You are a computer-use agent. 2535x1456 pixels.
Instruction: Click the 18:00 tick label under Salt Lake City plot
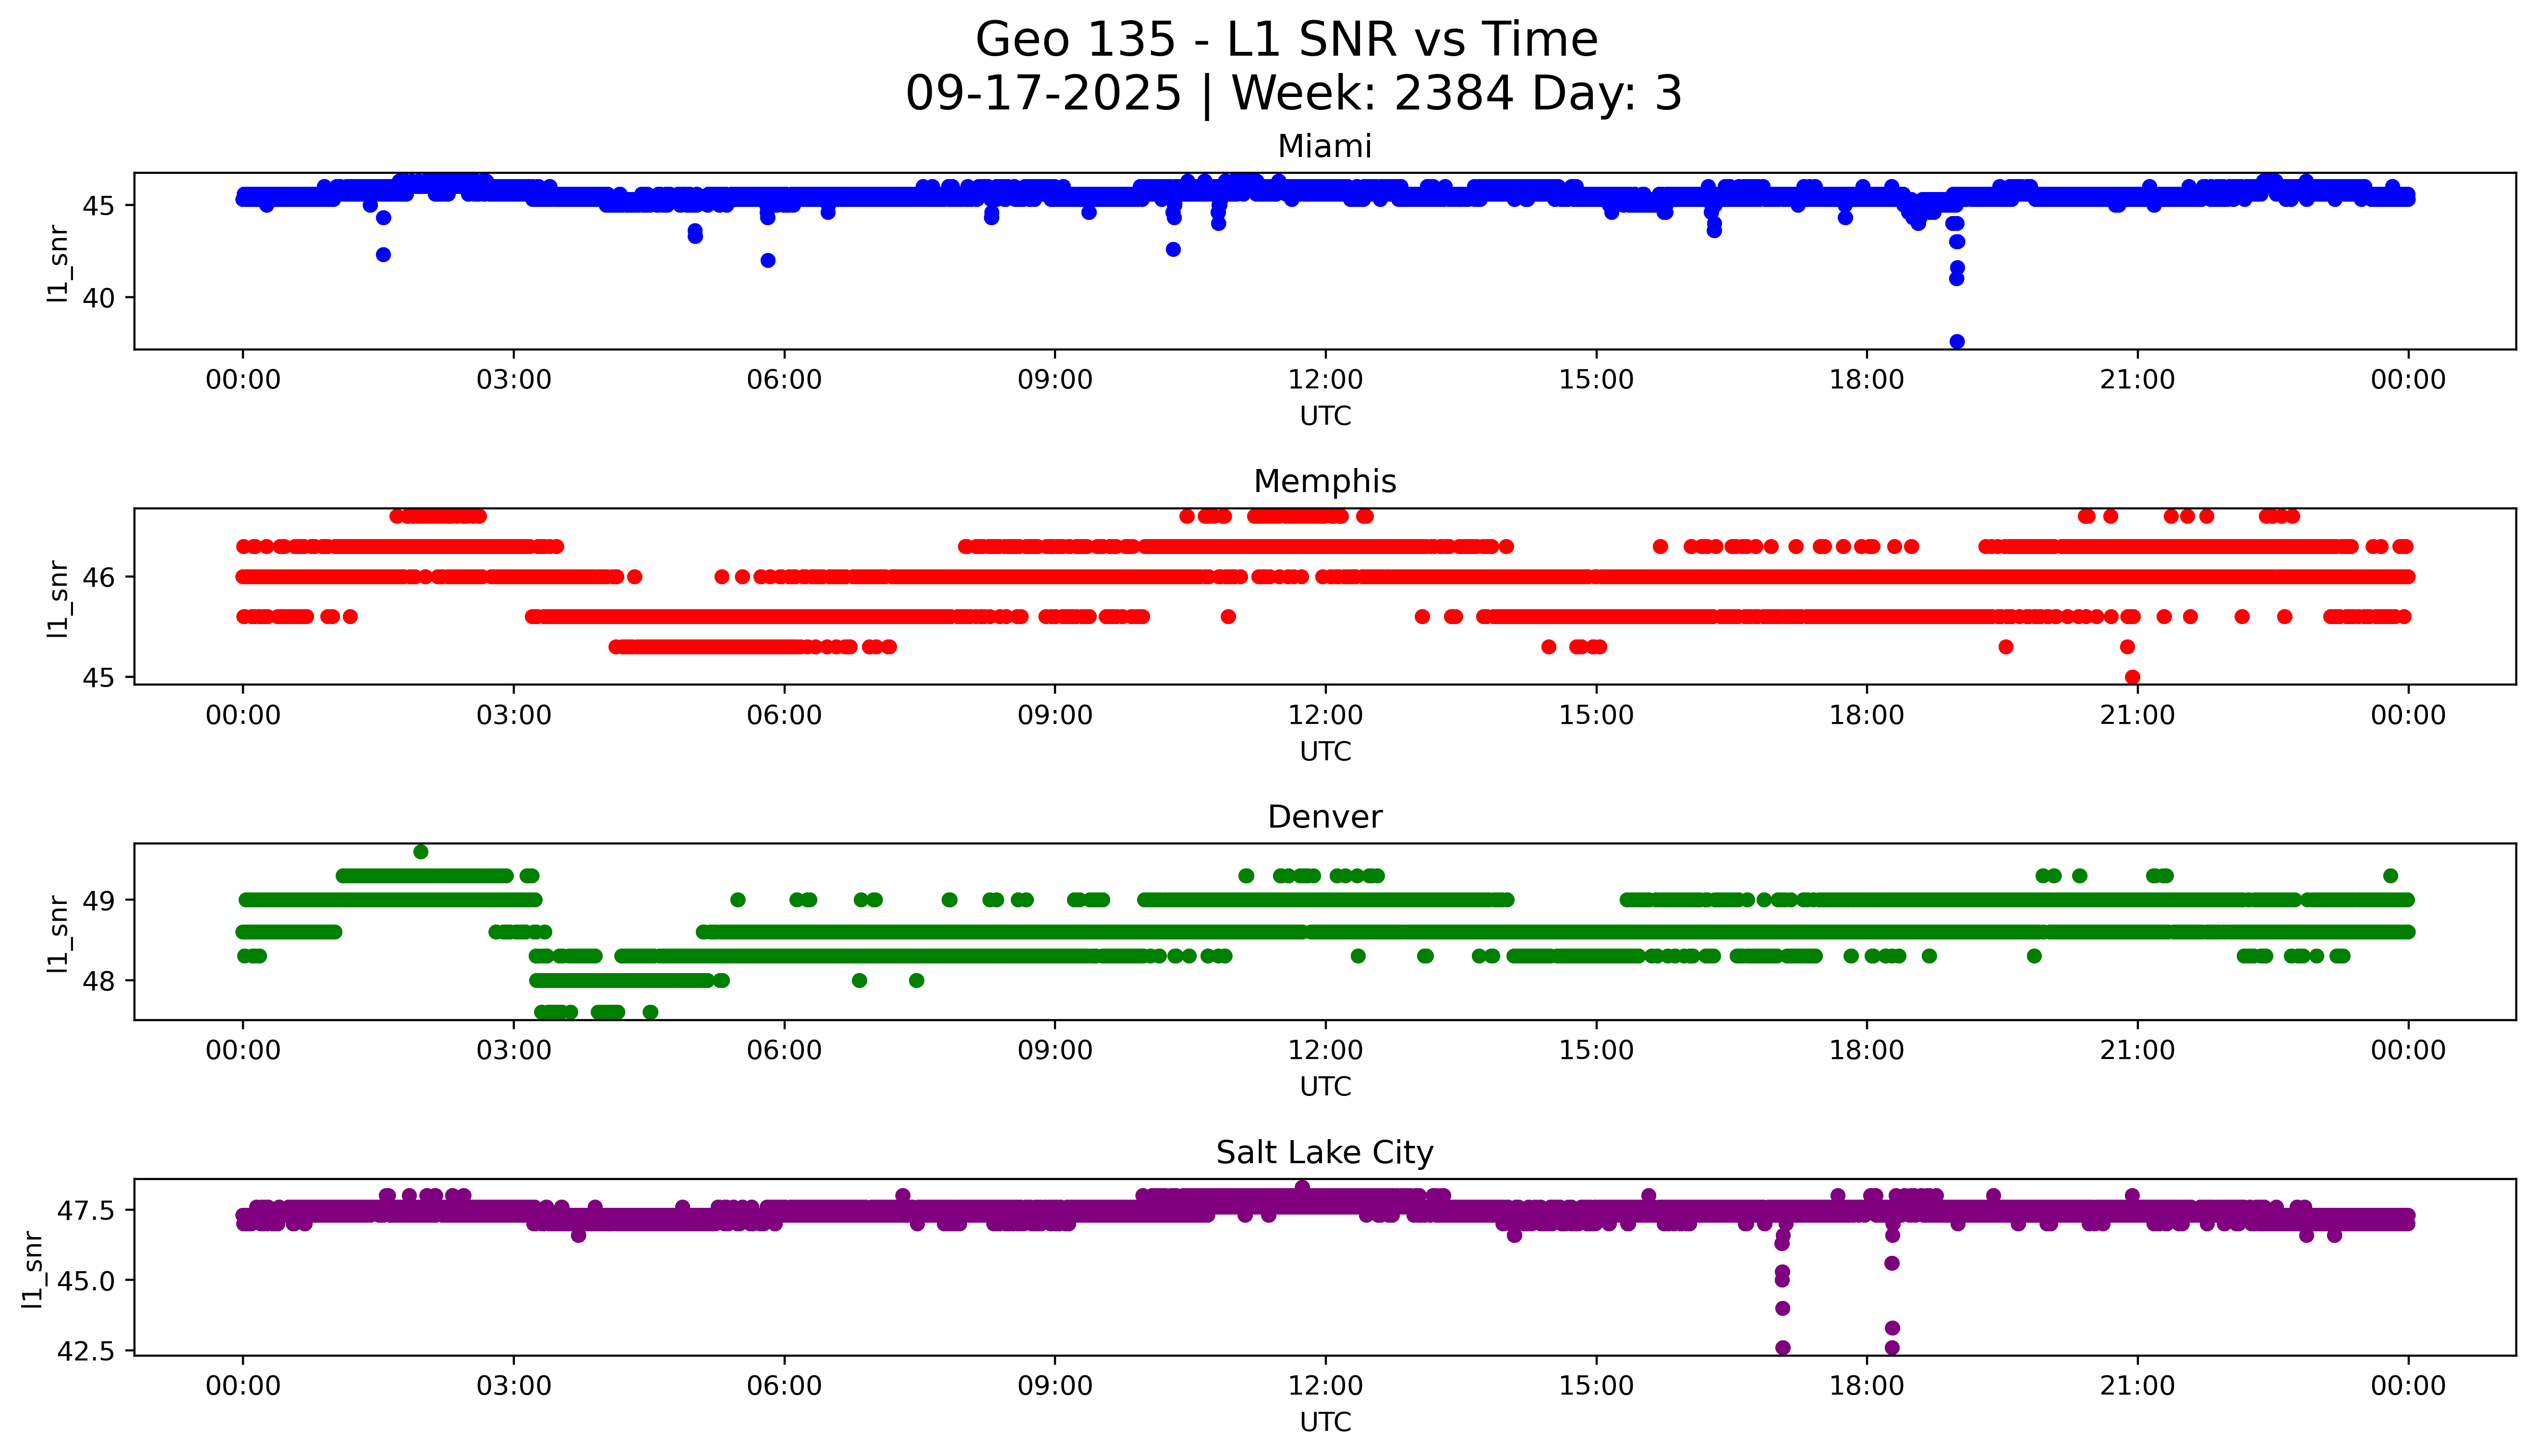[x=1866, y=1386]
